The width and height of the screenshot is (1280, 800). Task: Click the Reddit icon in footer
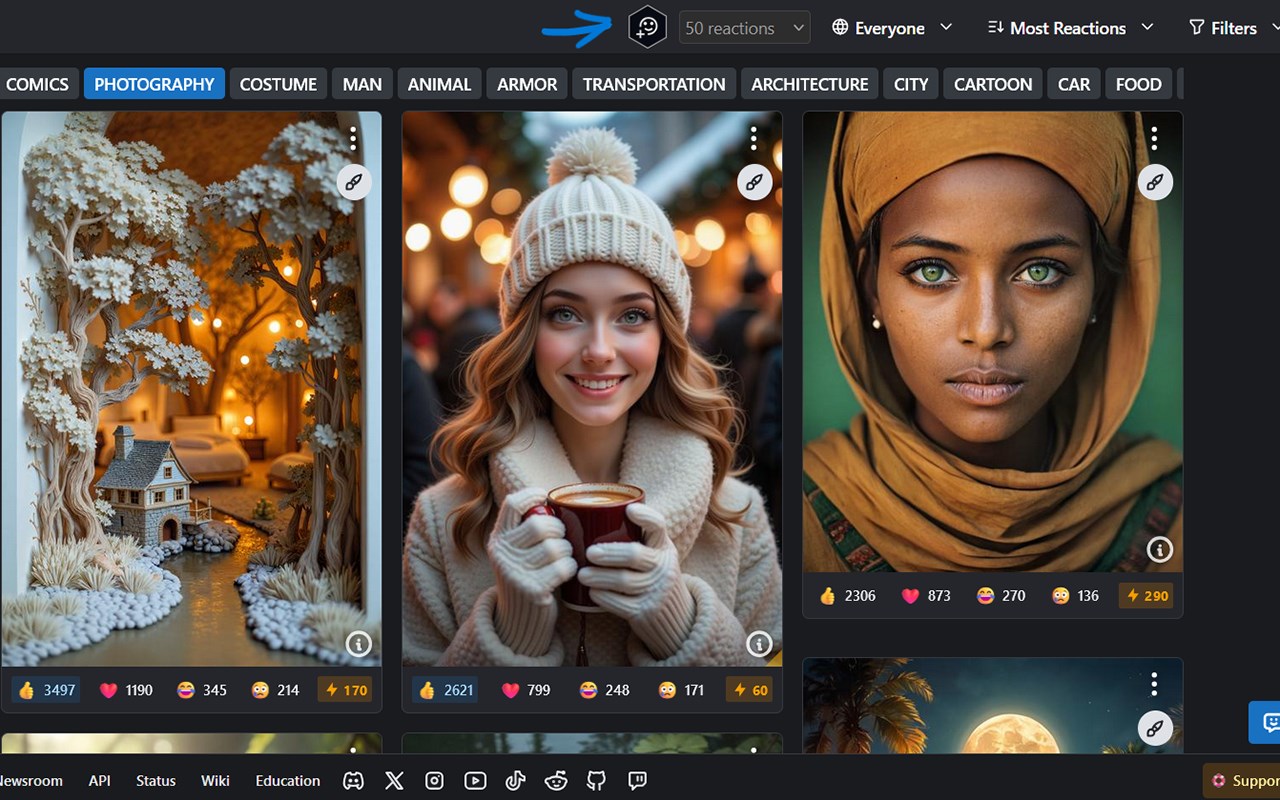click(x=556, y=781)
